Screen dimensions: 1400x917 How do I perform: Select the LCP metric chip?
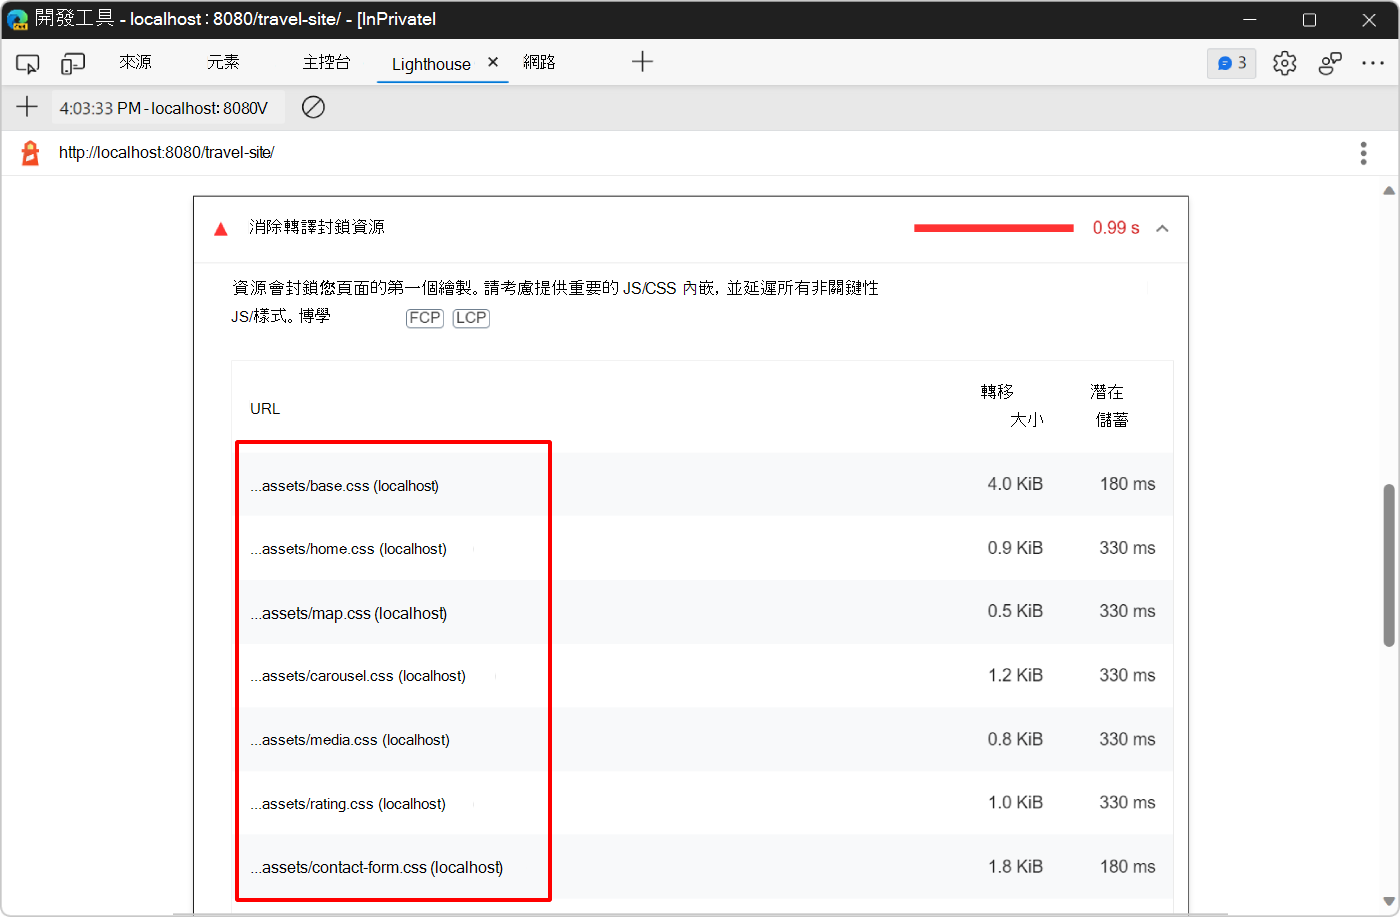(x=470, y=317)
